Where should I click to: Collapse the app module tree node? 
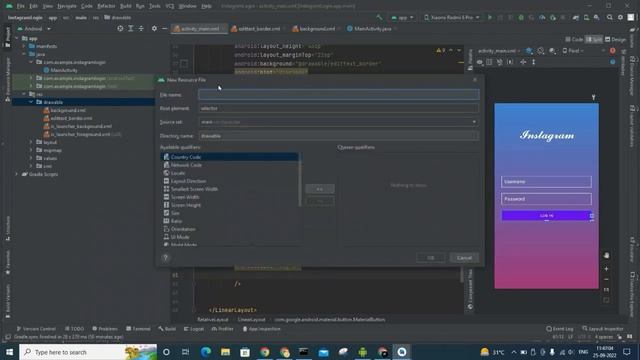(17, 38)
